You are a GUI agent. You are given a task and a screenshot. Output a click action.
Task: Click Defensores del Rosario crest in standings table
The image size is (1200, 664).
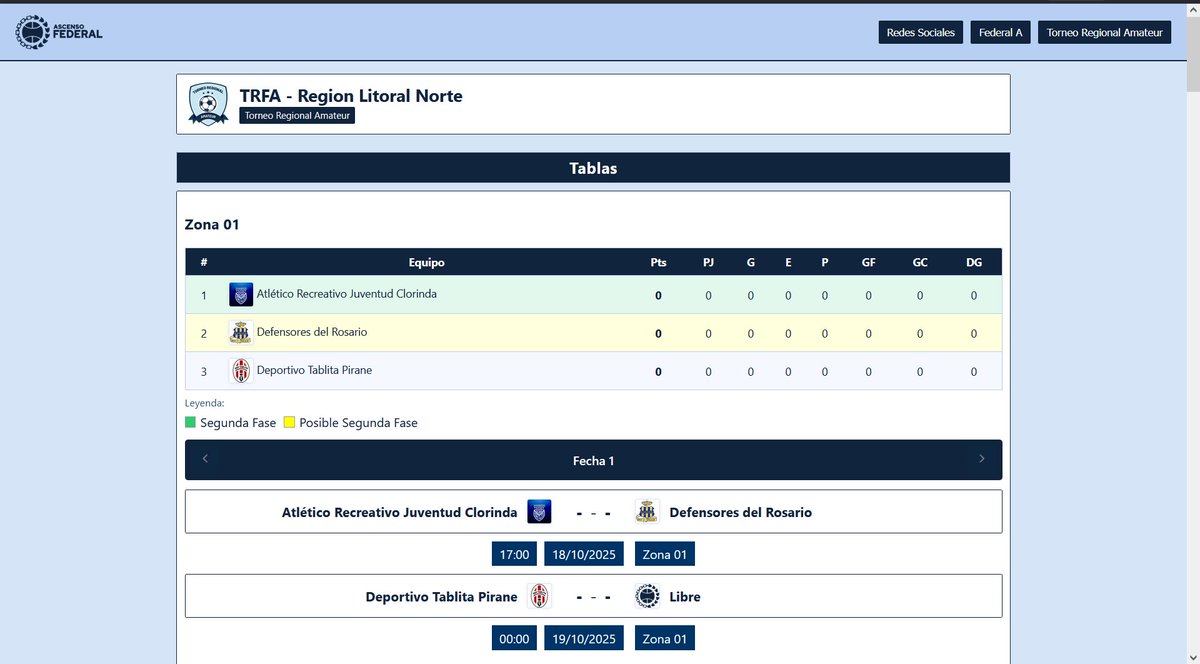pos(240,332)
